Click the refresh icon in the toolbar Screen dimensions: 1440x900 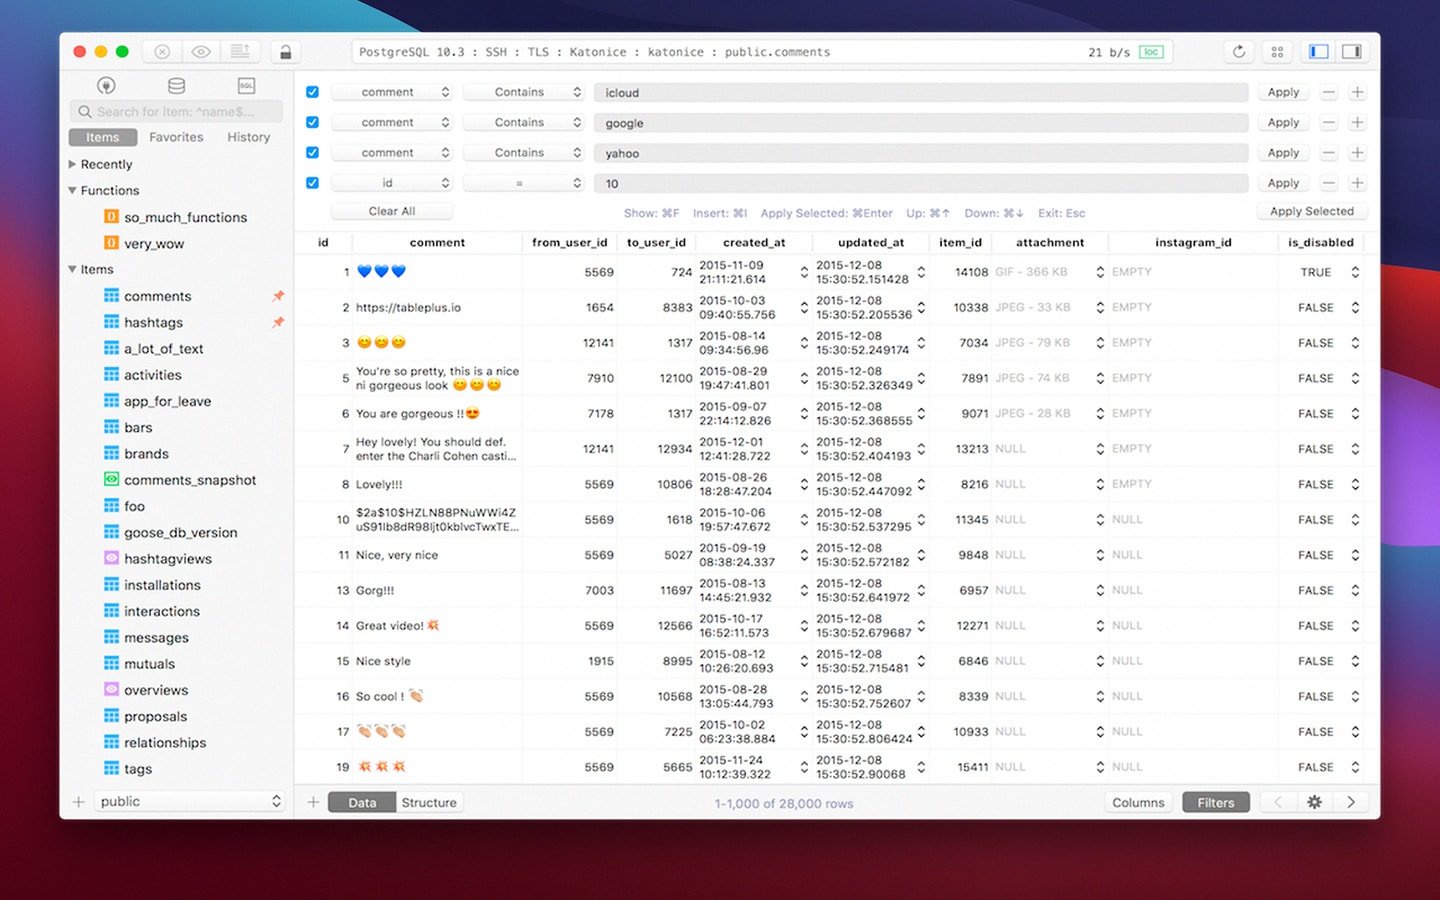[x=1238, y=52]
